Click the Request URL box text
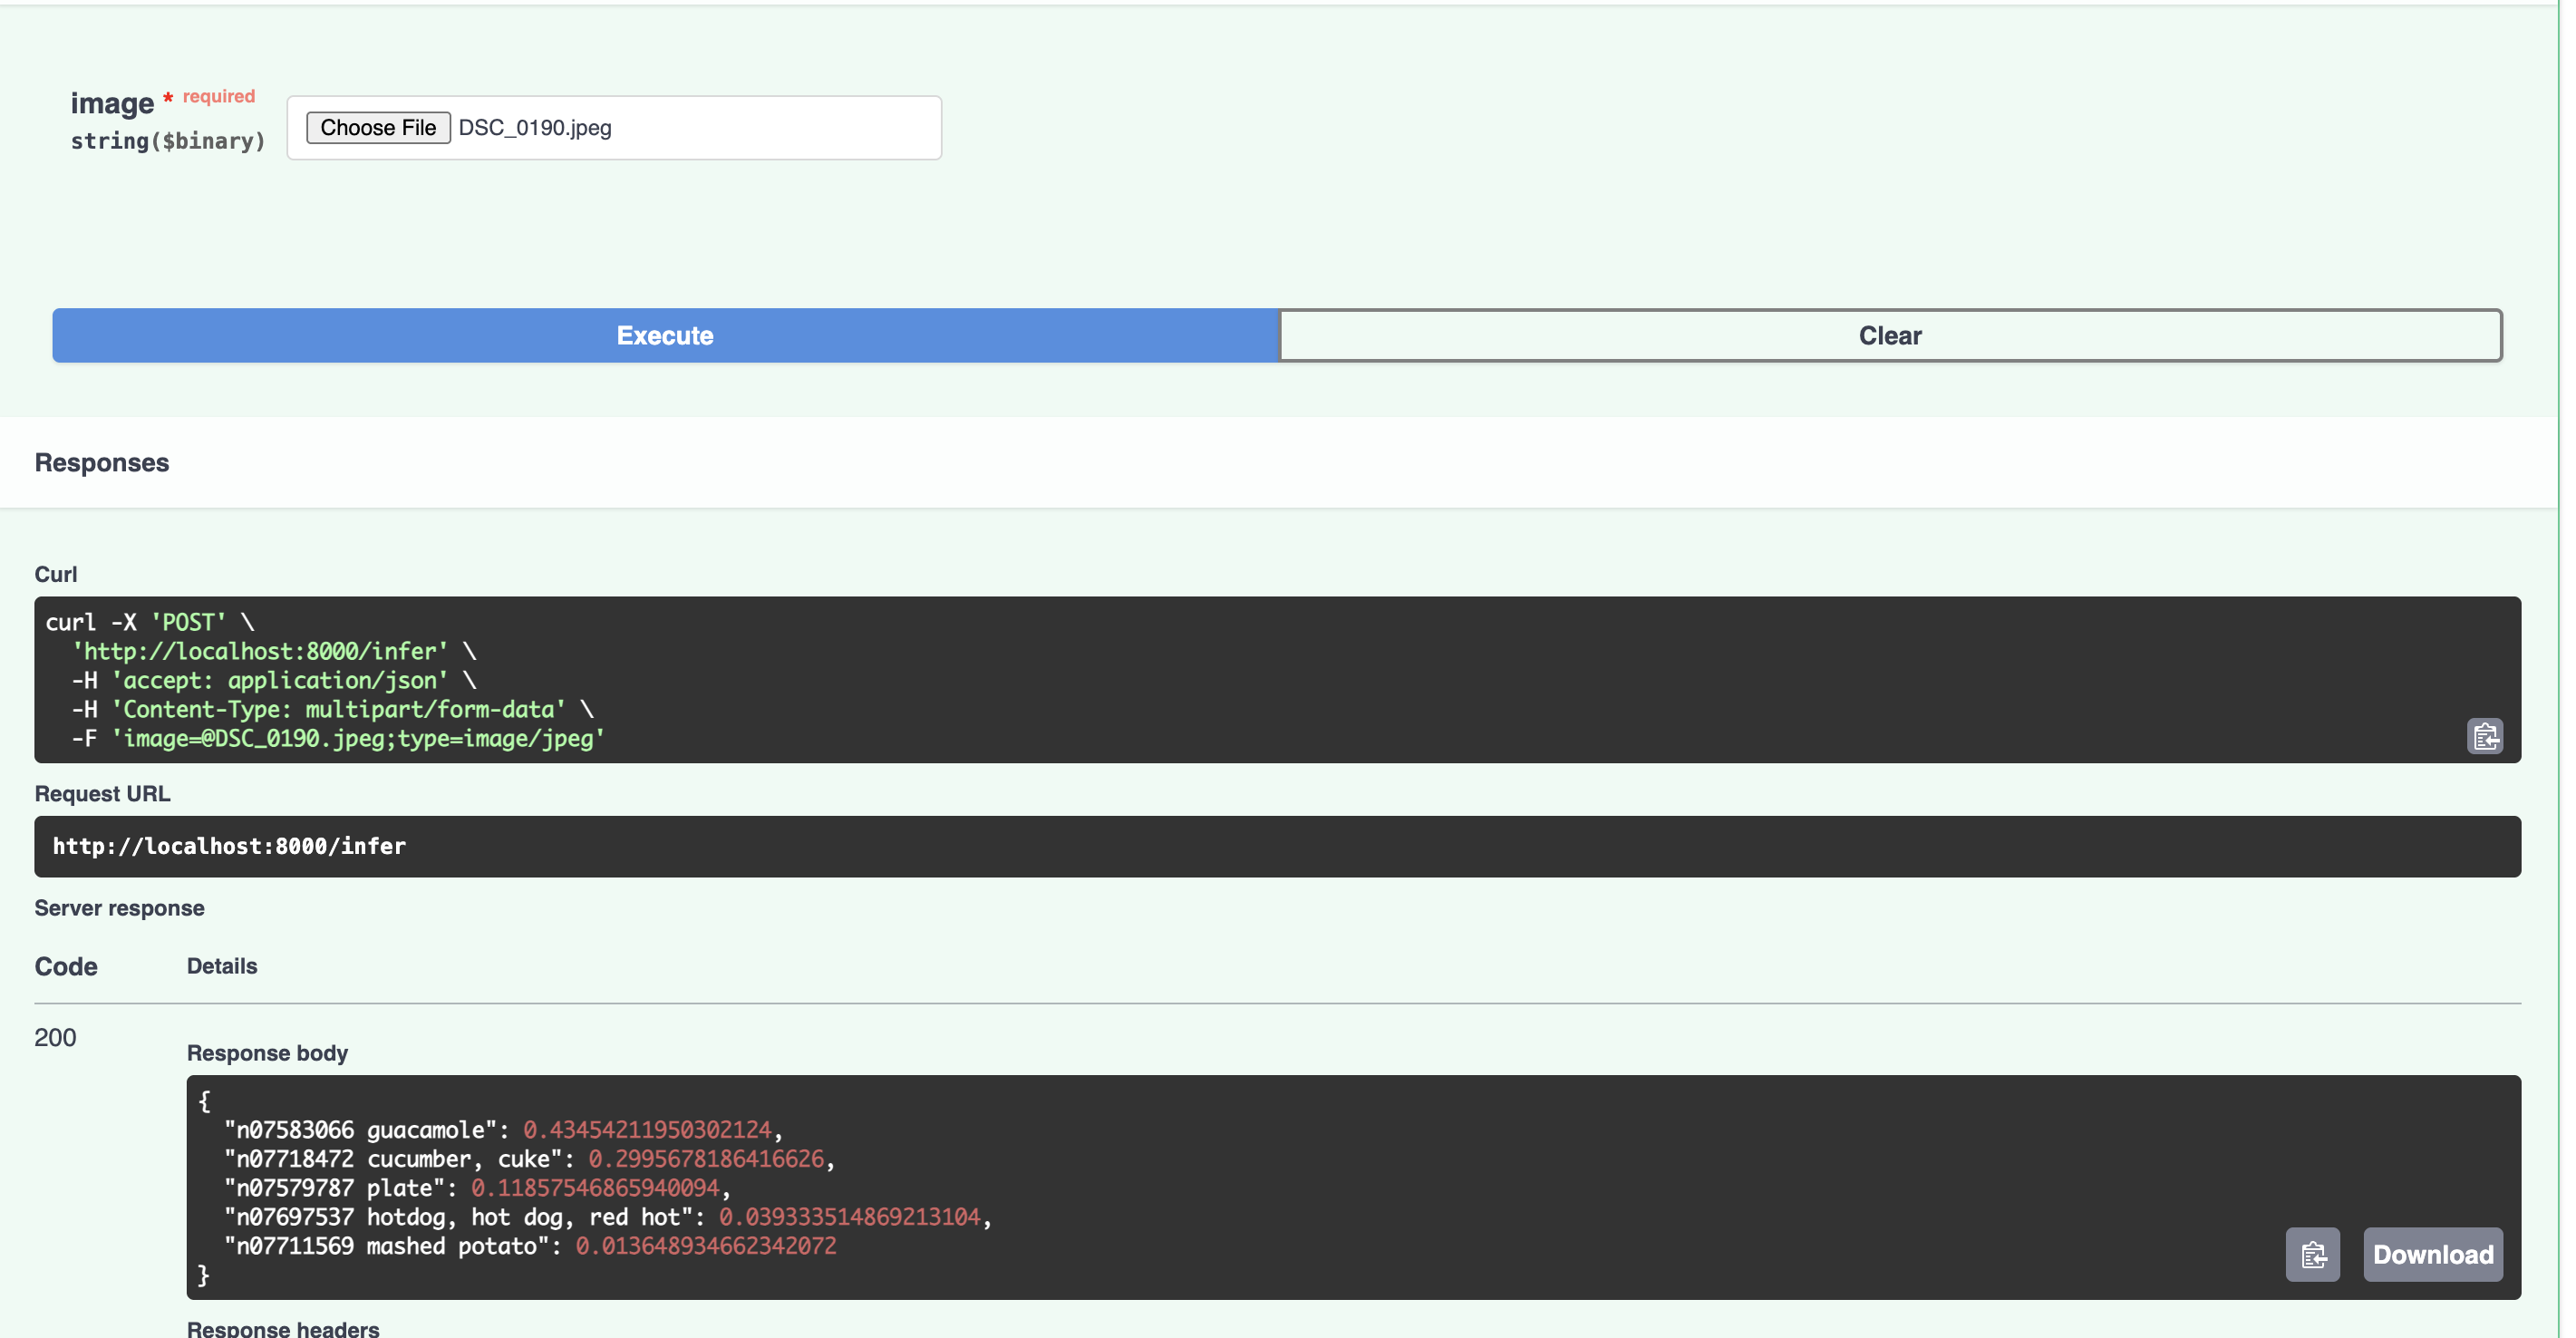2576x1338 pixels. click(229, 846)
